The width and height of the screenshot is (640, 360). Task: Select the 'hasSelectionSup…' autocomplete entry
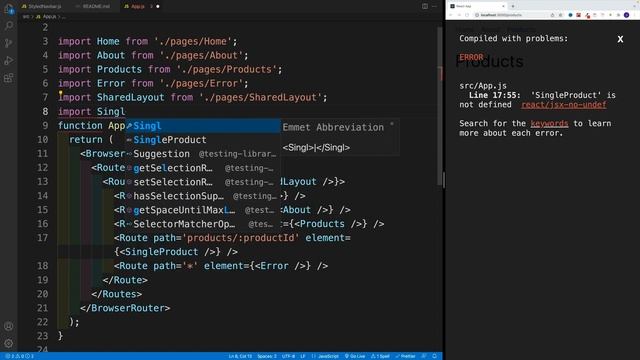[202, 196]
